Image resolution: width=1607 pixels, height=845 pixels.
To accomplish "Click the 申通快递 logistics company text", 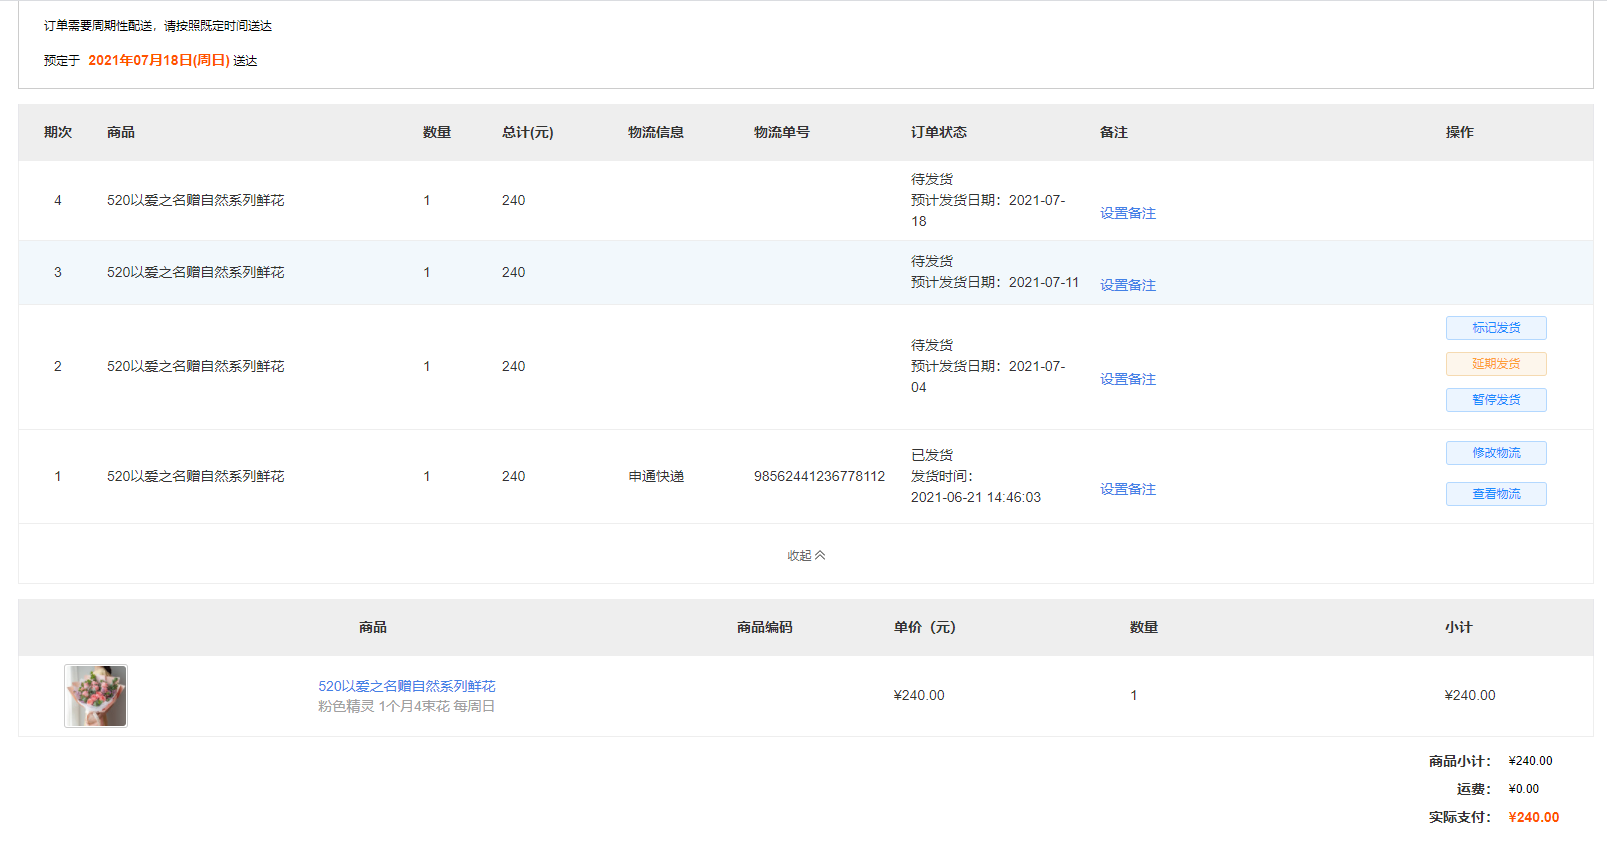I will 656,476.
